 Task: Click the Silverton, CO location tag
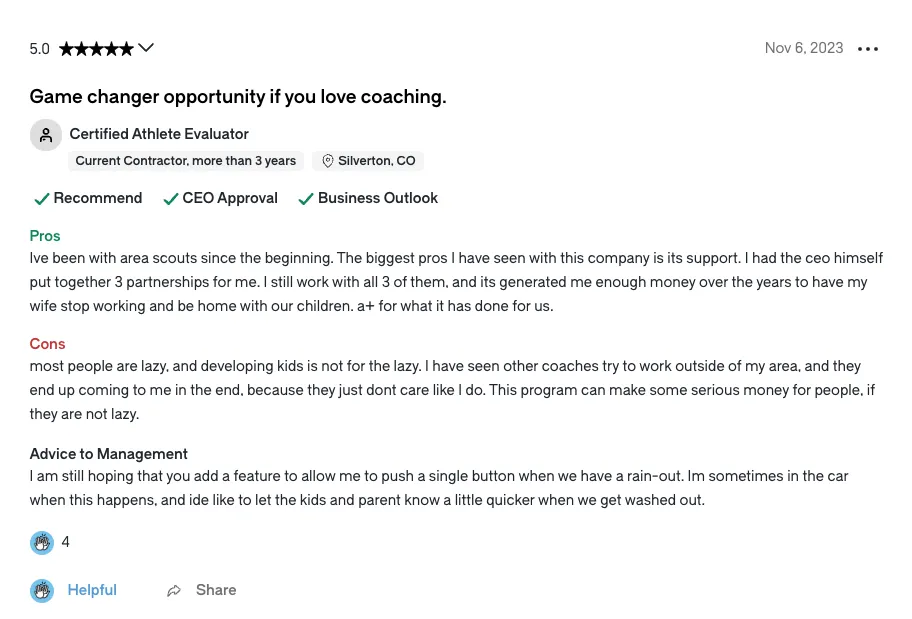pyautogui.click(x=368, y=161)
